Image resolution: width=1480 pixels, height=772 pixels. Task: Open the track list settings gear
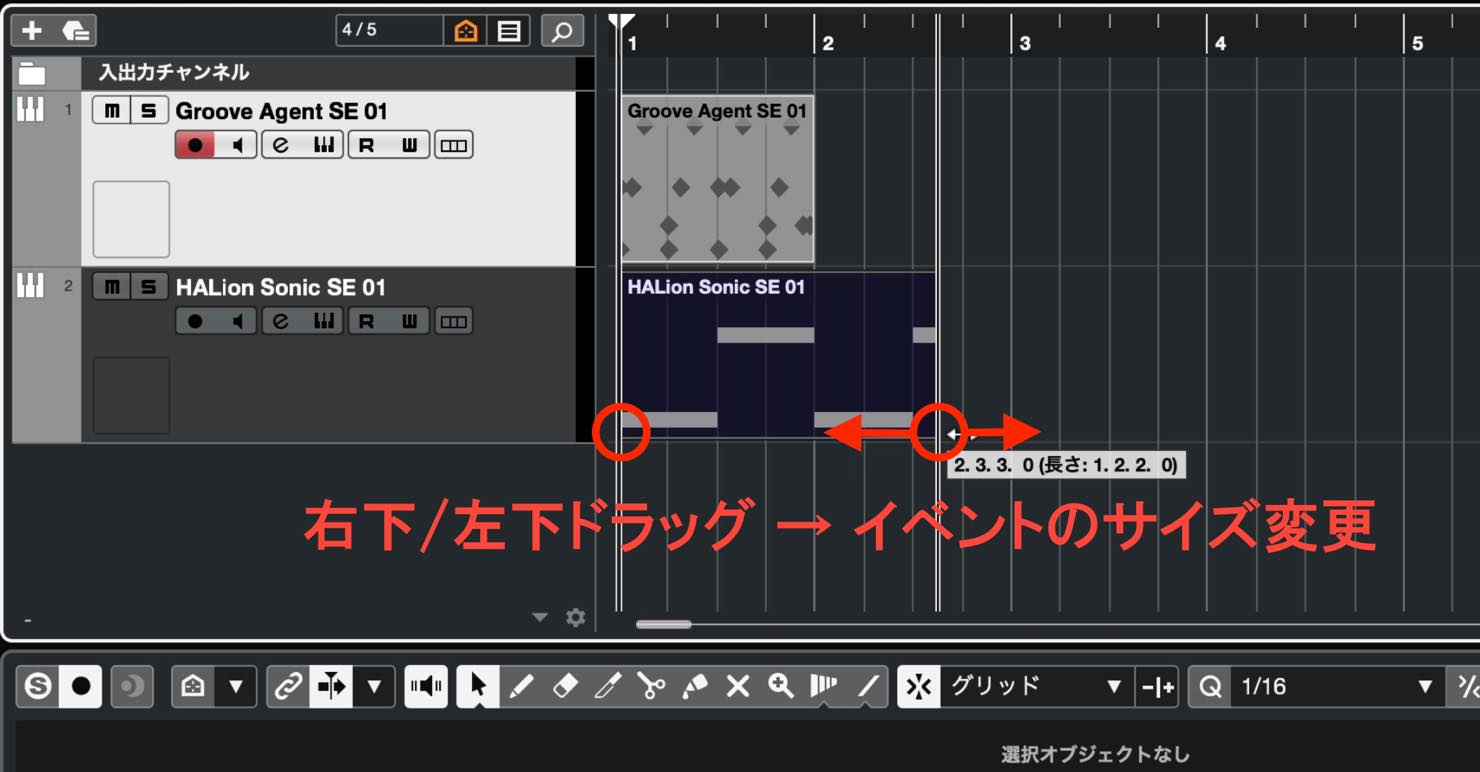click(x=575, y=618)
